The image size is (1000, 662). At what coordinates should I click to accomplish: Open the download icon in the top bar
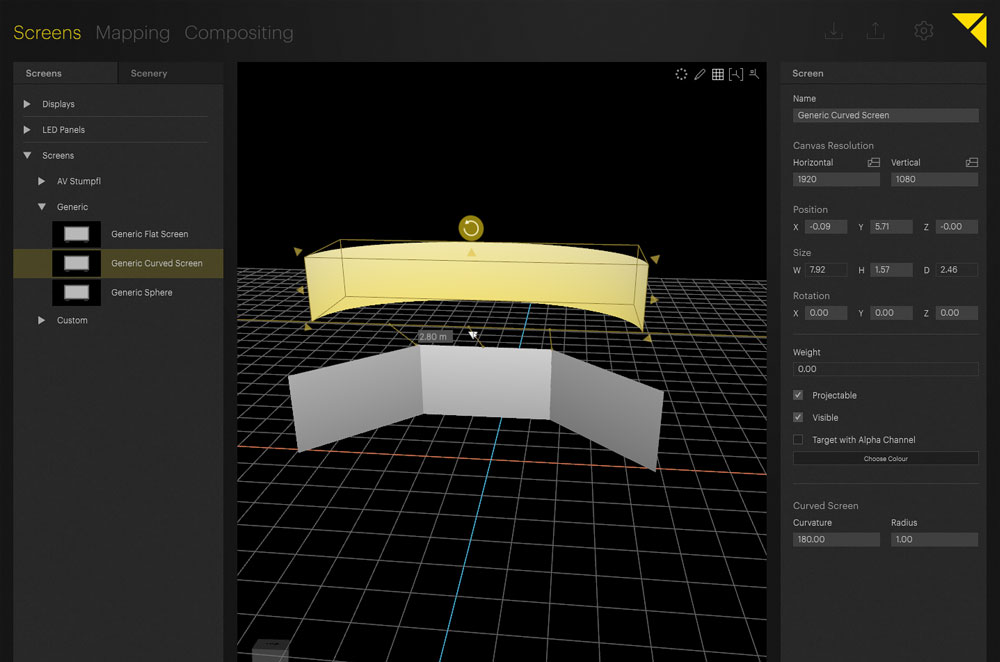[834, 31]
